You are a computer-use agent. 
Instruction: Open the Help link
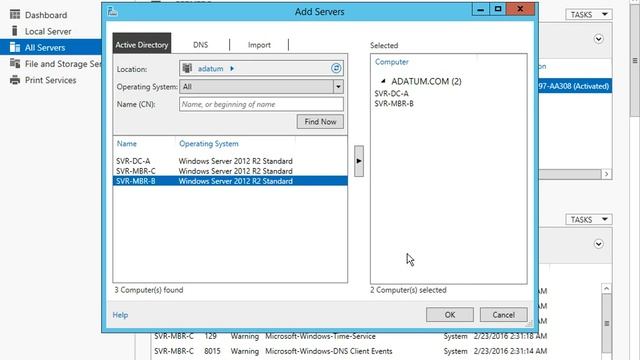coord(120,315)
